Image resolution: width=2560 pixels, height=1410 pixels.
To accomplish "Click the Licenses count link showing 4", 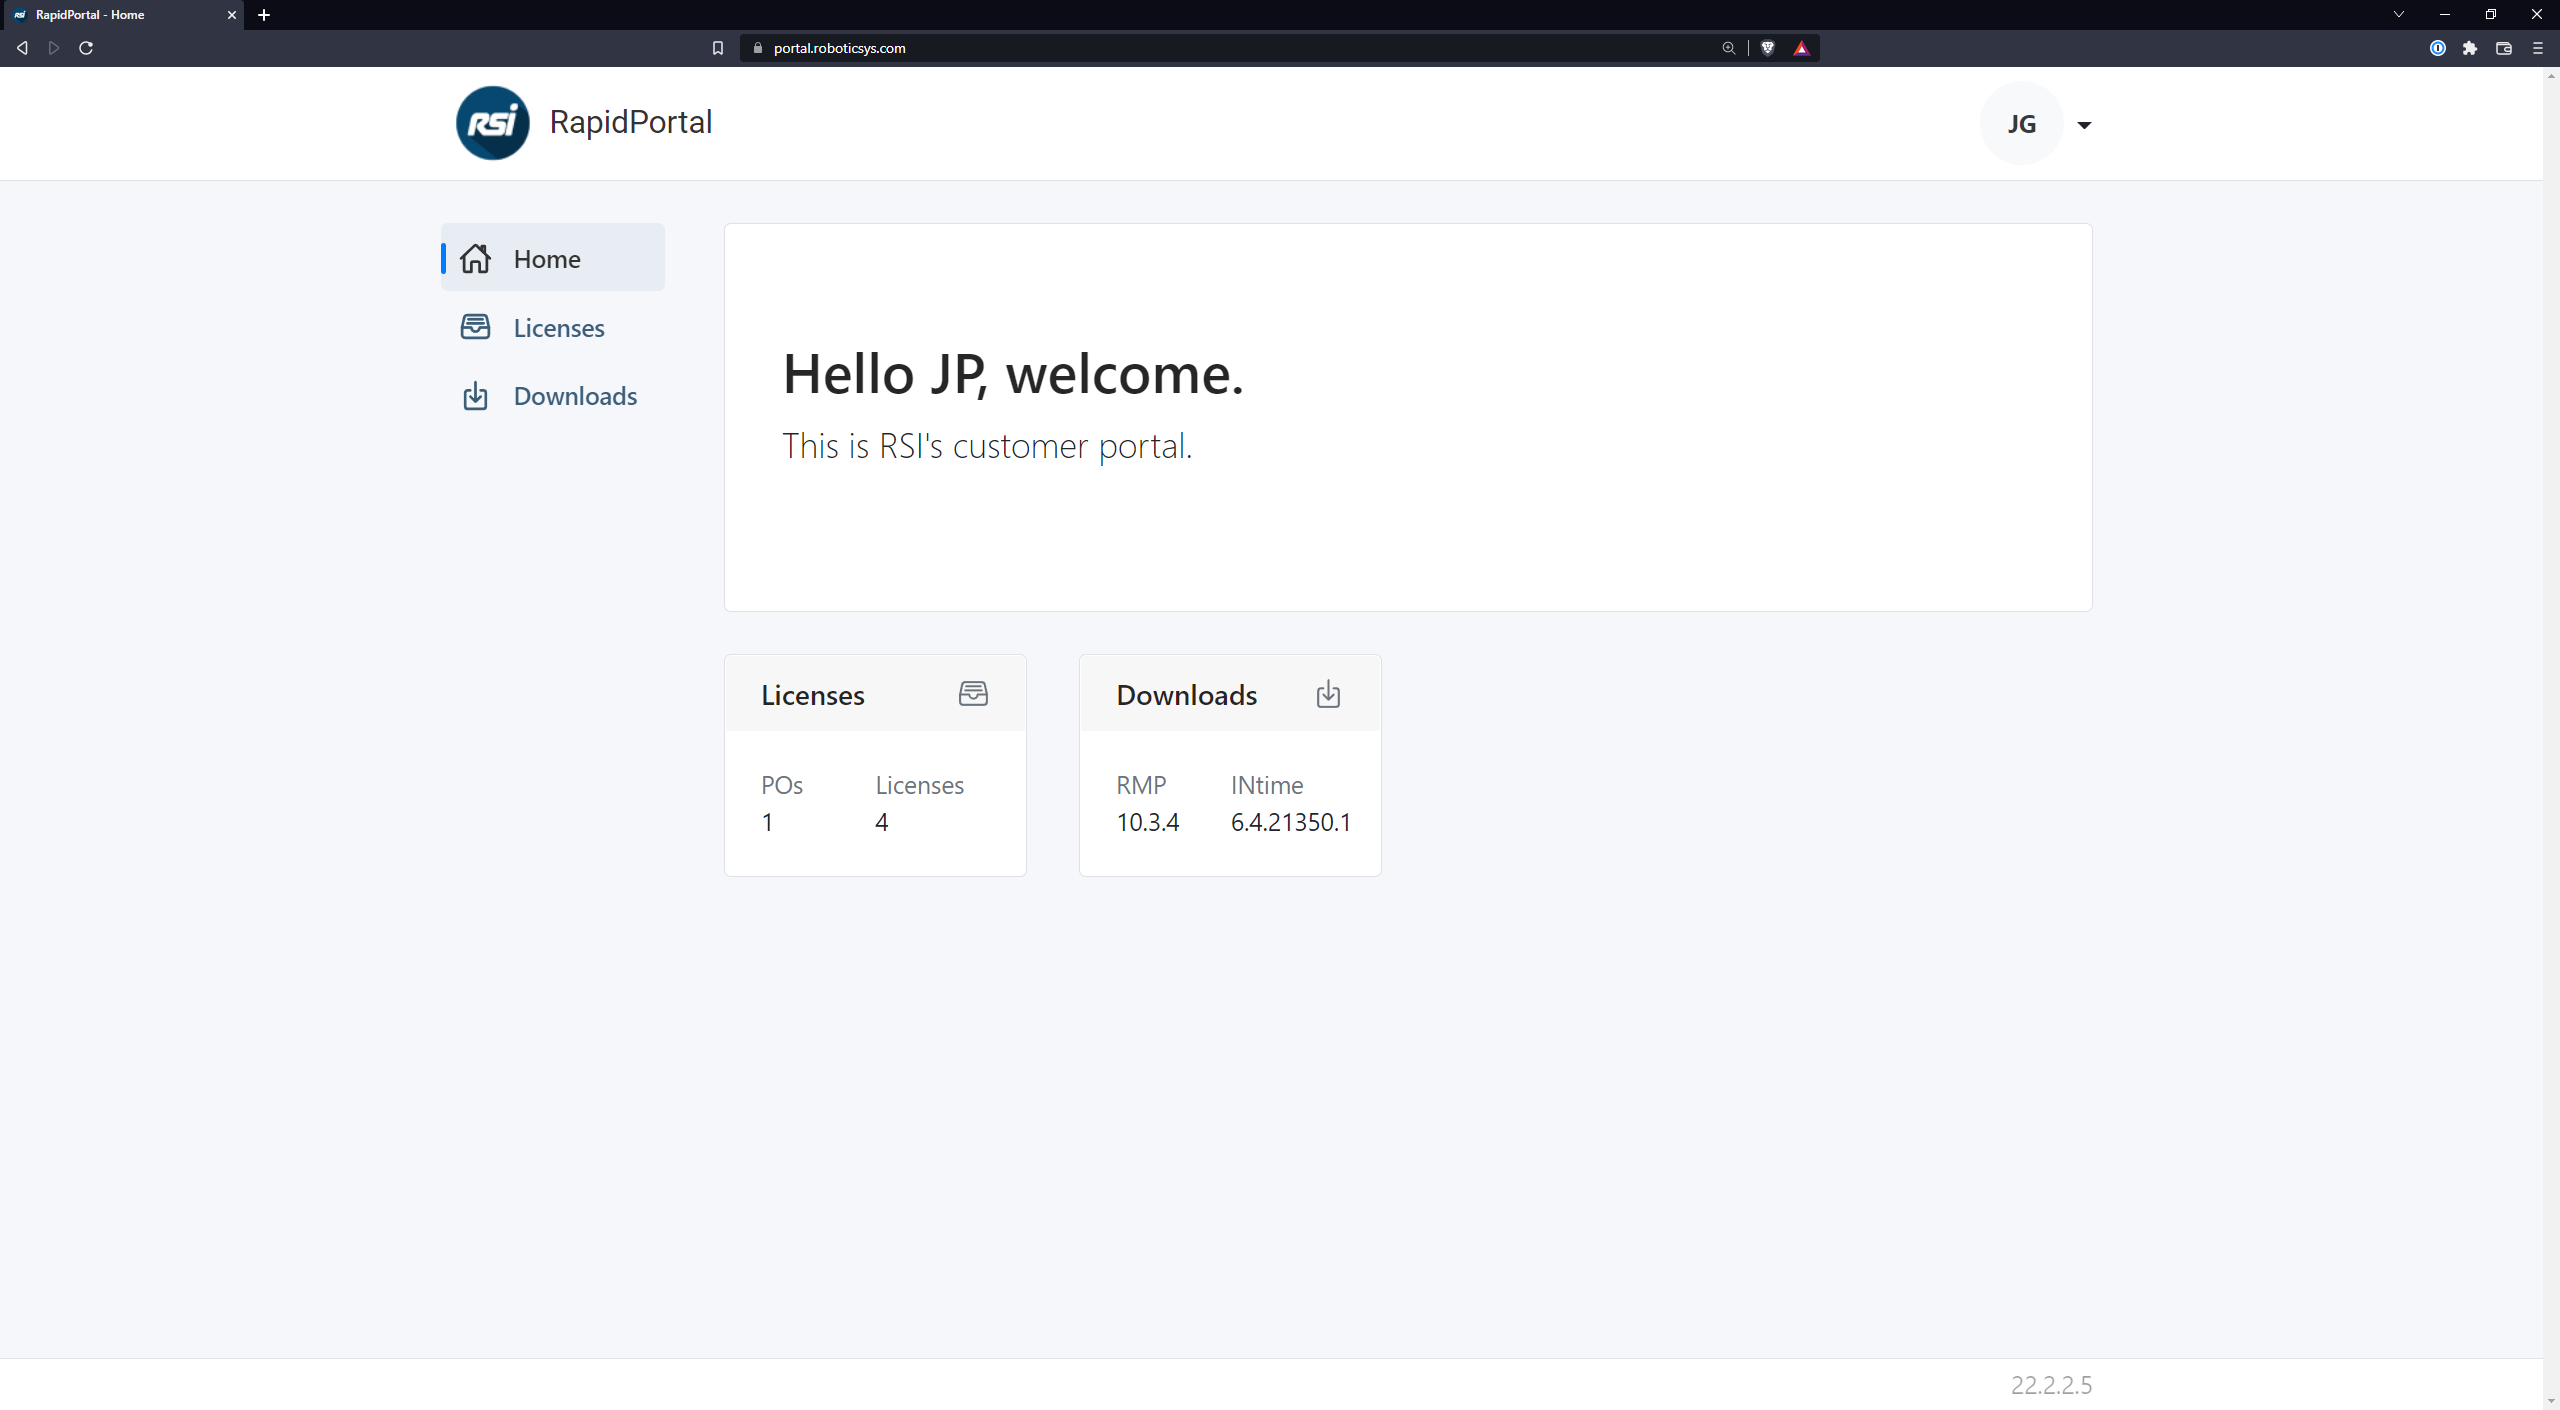I will click(882, 821).
